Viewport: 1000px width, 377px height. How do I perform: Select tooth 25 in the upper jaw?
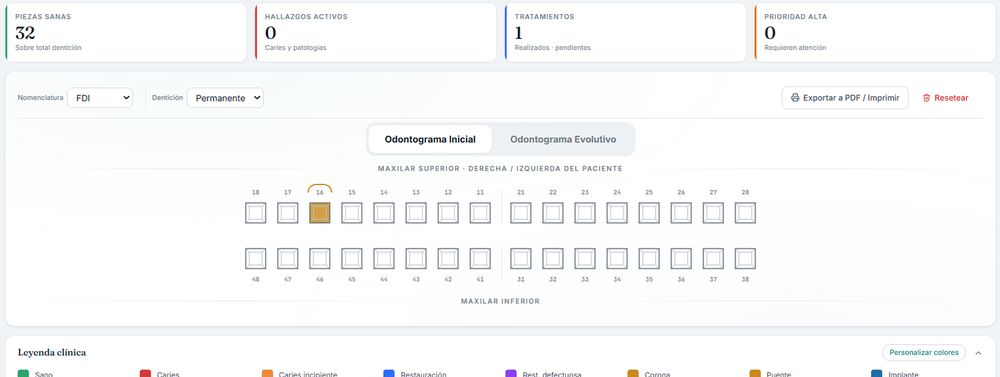[649, 212]
